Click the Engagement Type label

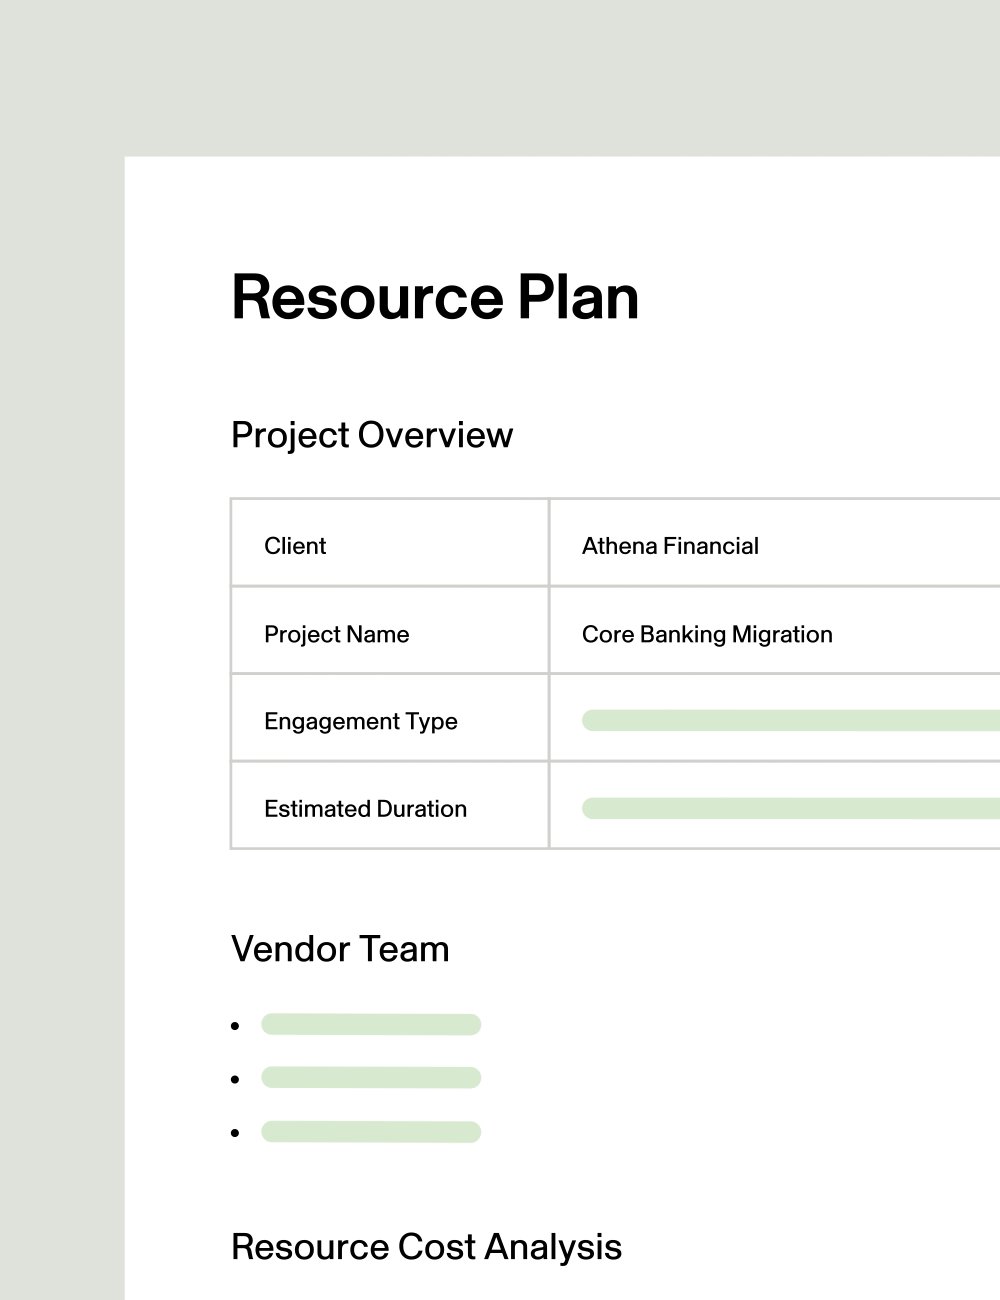[360, 721]
